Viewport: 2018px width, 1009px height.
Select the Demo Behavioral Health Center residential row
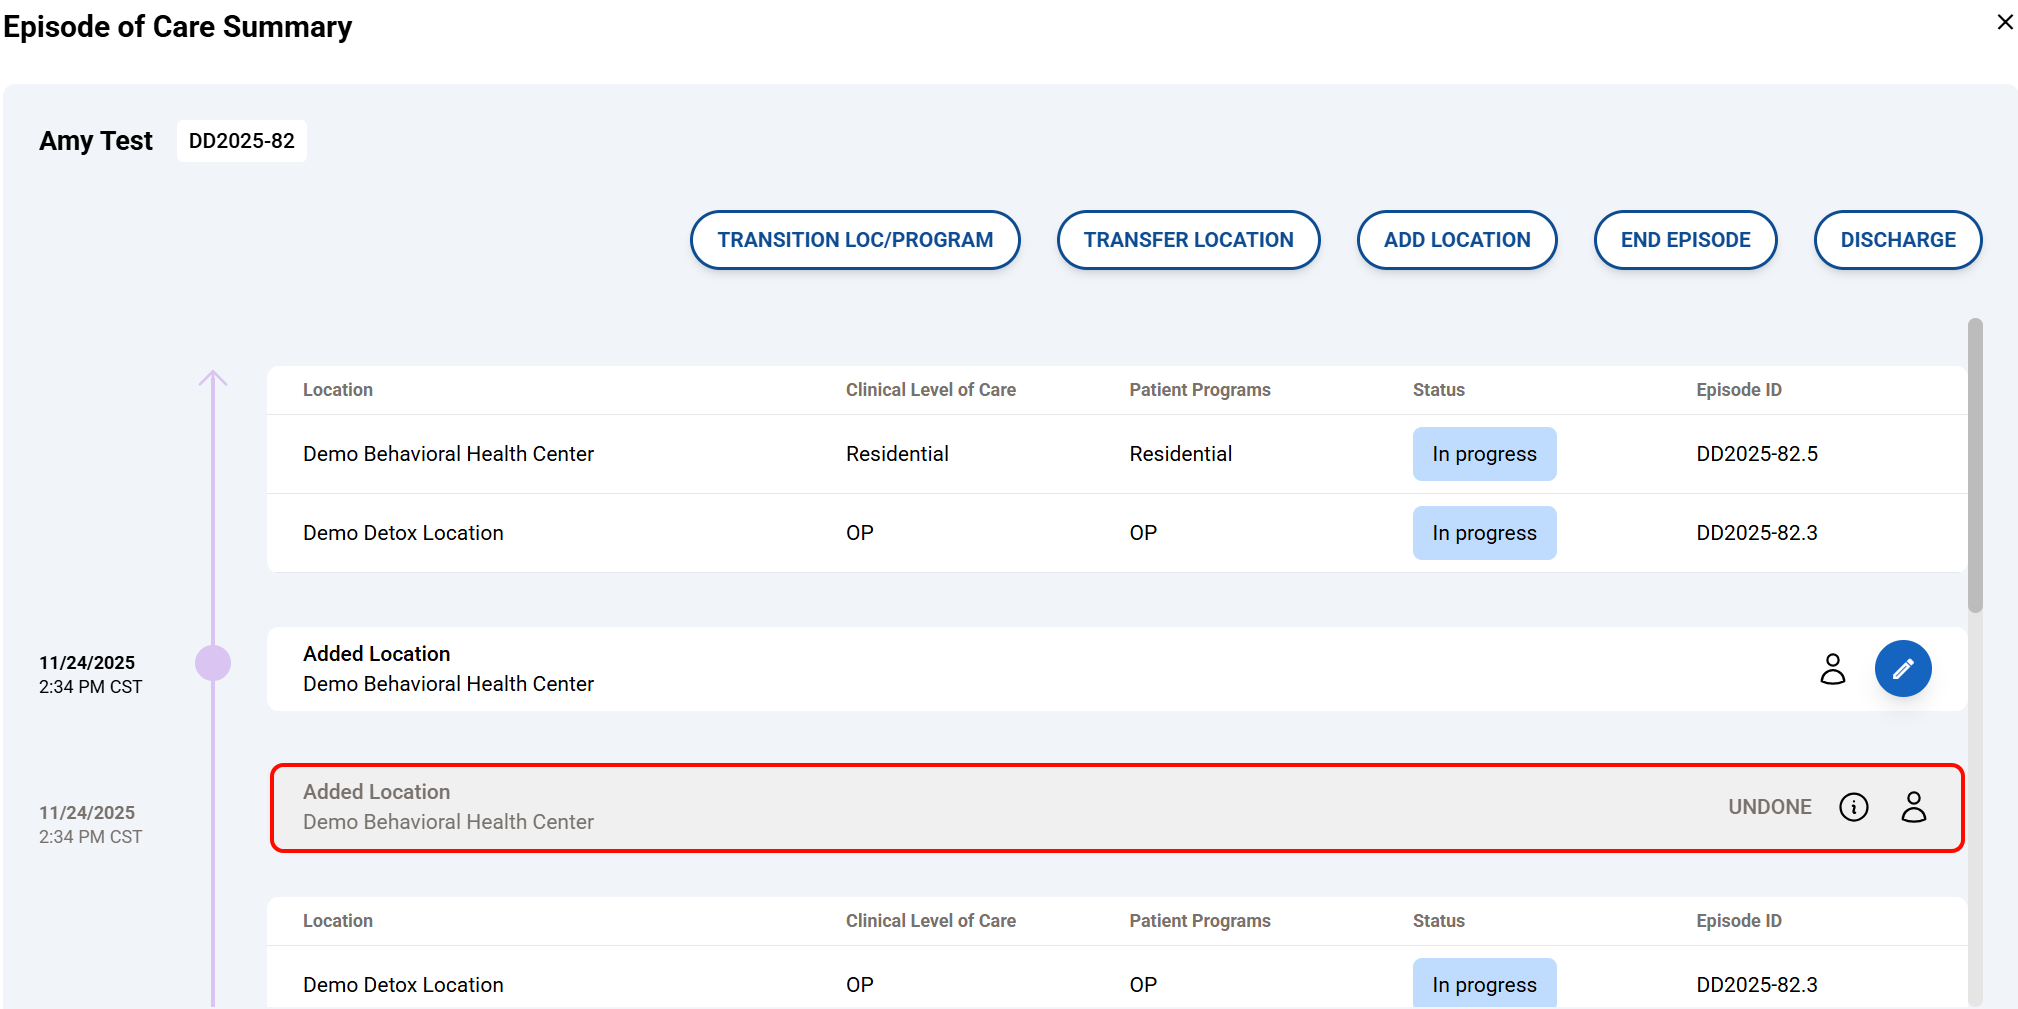tap(448, 454)
